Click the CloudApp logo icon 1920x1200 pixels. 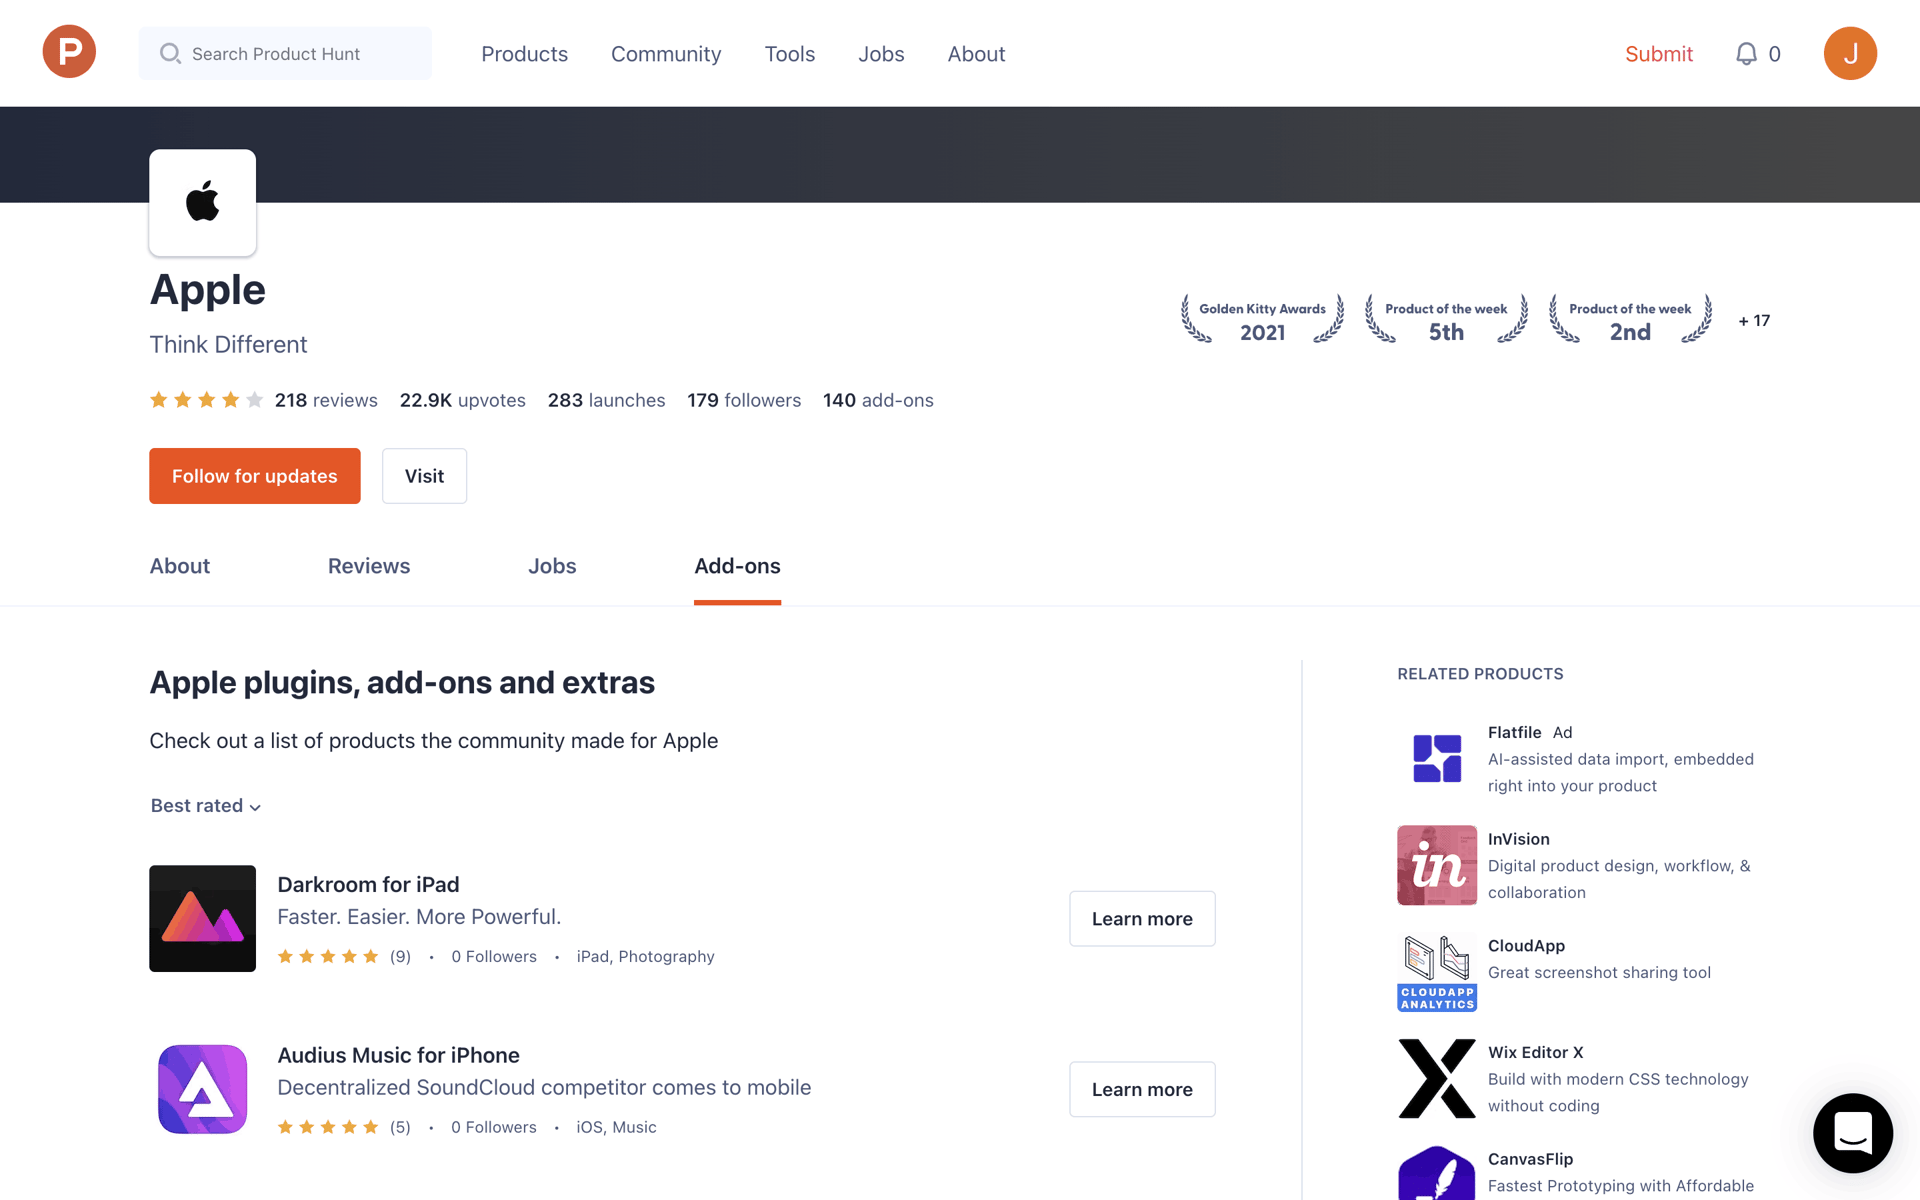pos(1437,972)
